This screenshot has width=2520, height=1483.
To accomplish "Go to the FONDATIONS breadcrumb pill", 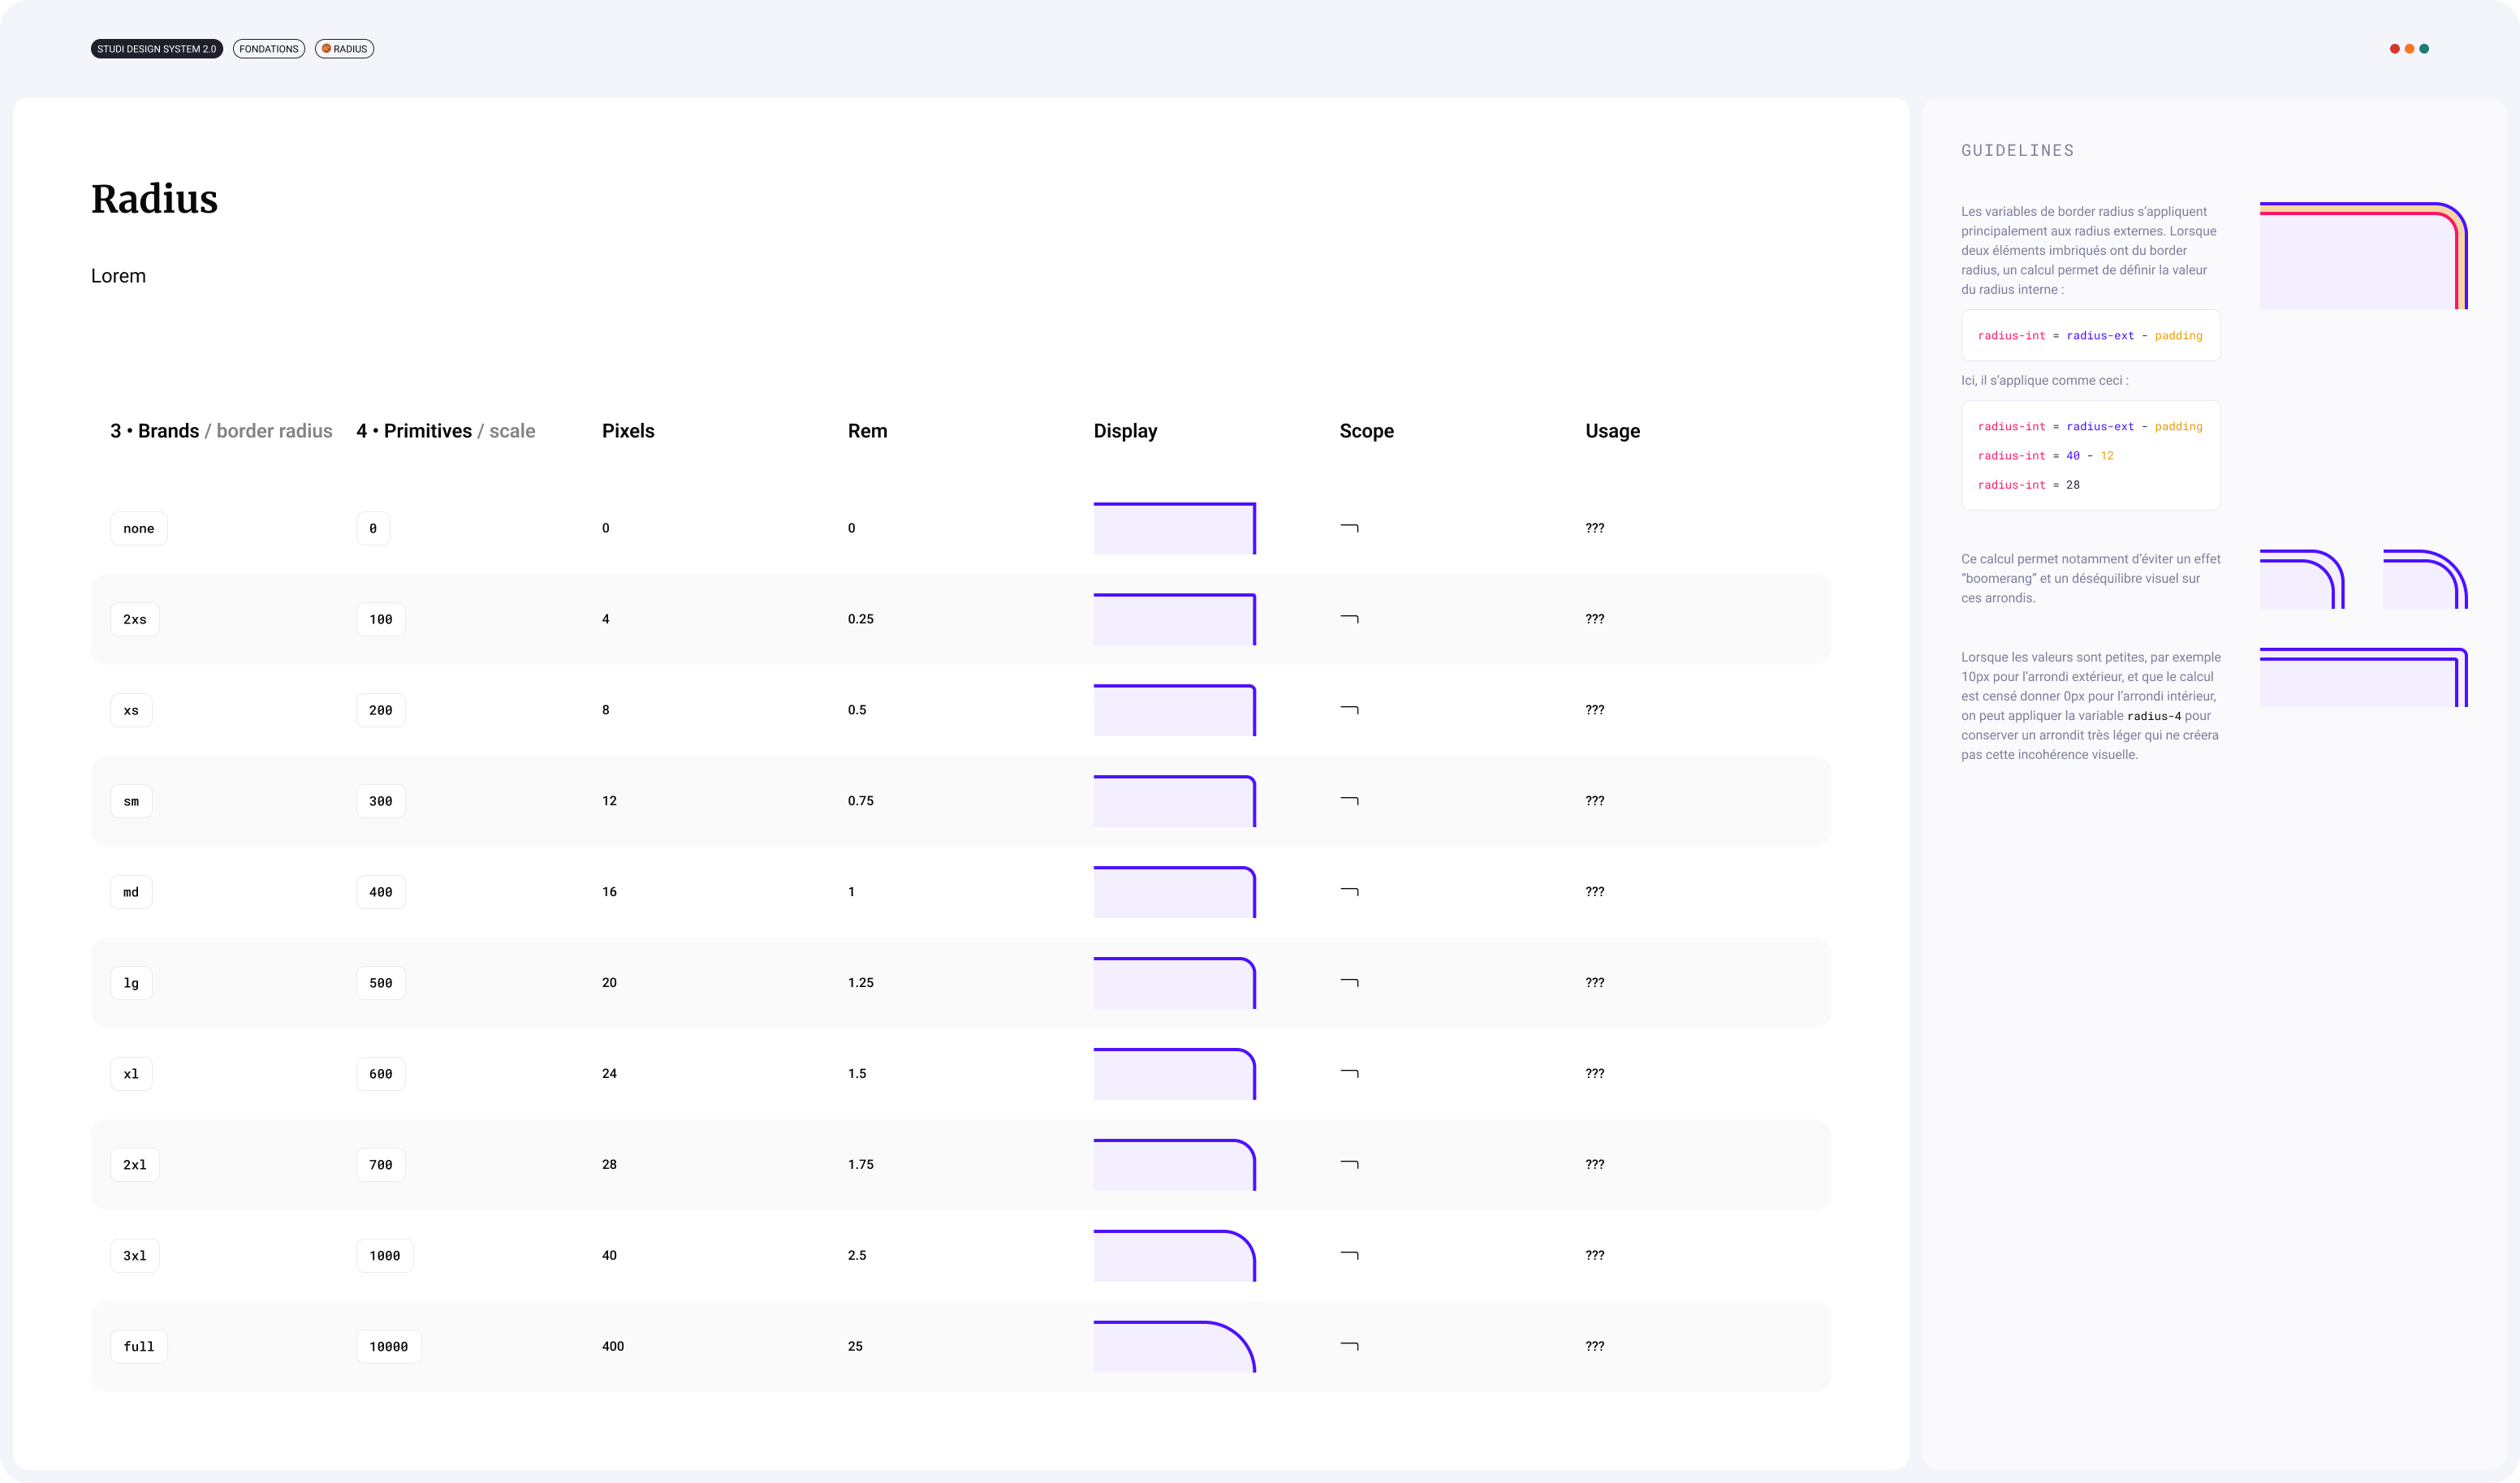I will coord(268,49).
